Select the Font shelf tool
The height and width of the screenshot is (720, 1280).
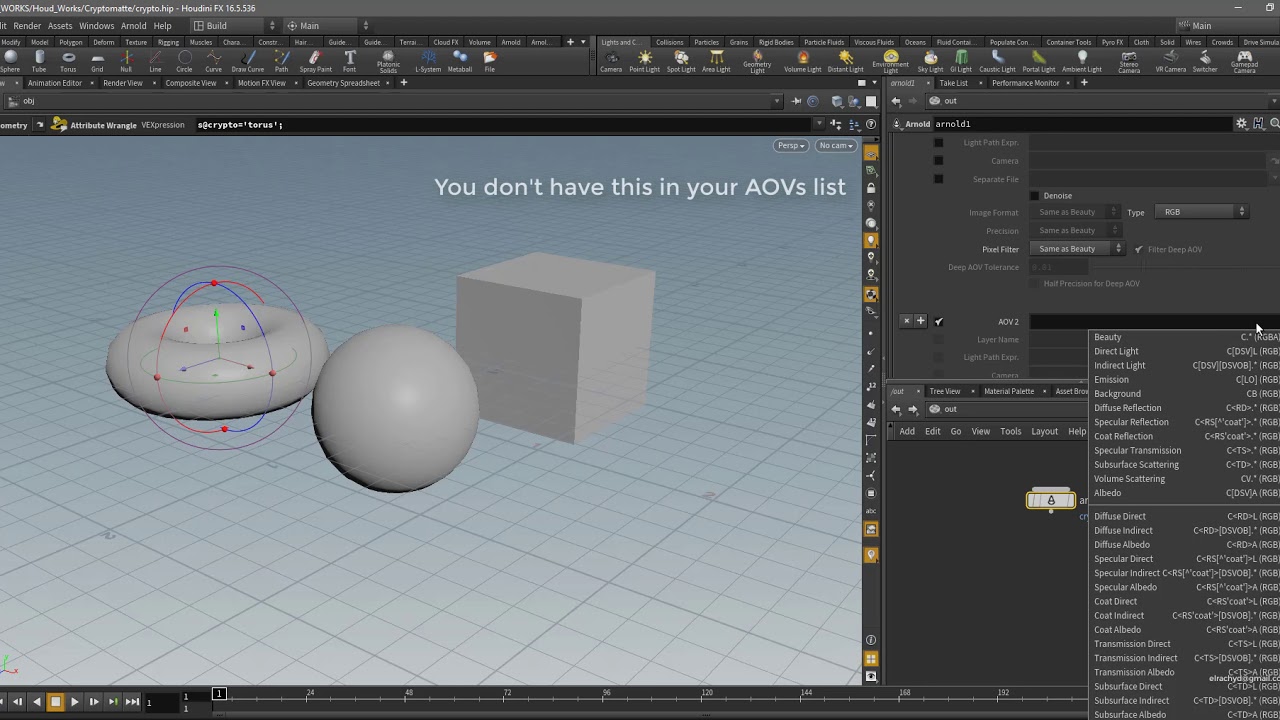349,61
